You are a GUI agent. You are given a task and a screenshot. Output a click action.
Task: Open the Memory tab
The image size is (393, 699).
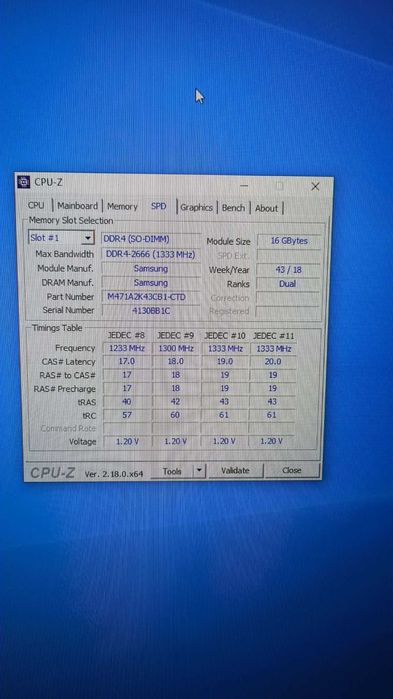coord(122,206)
